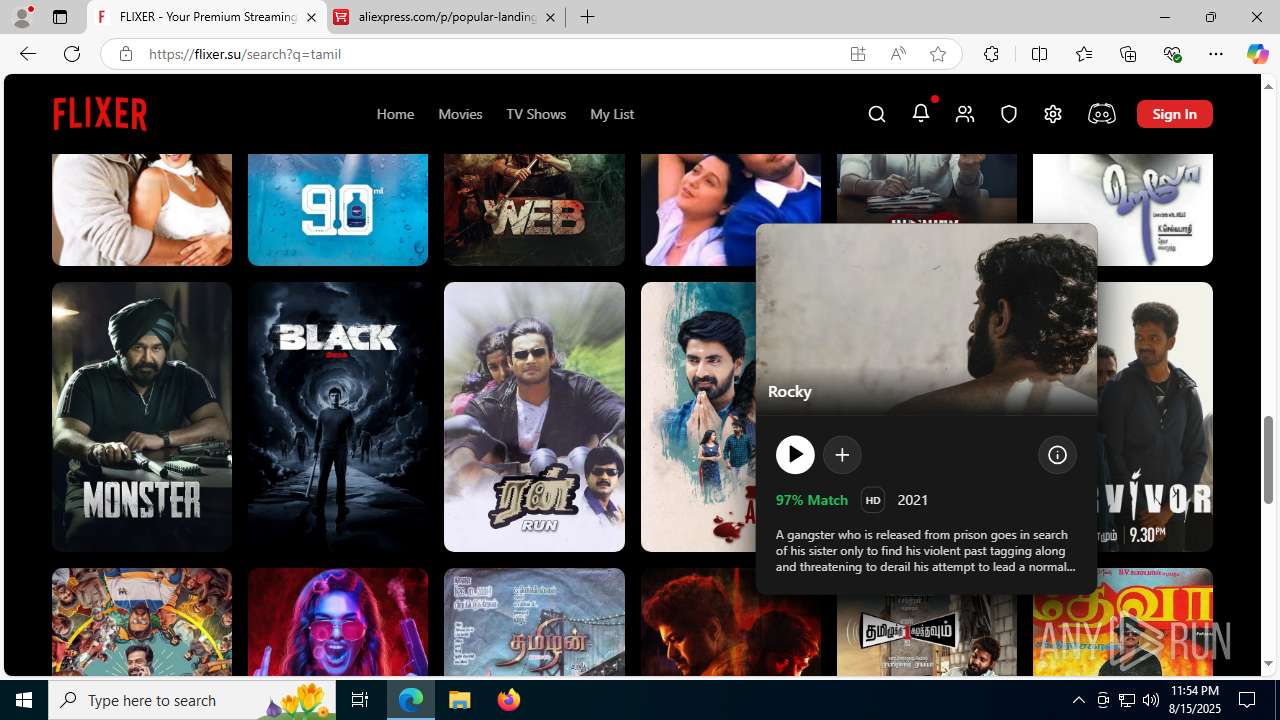Open the Favorites list

(x=1084, y=54)
